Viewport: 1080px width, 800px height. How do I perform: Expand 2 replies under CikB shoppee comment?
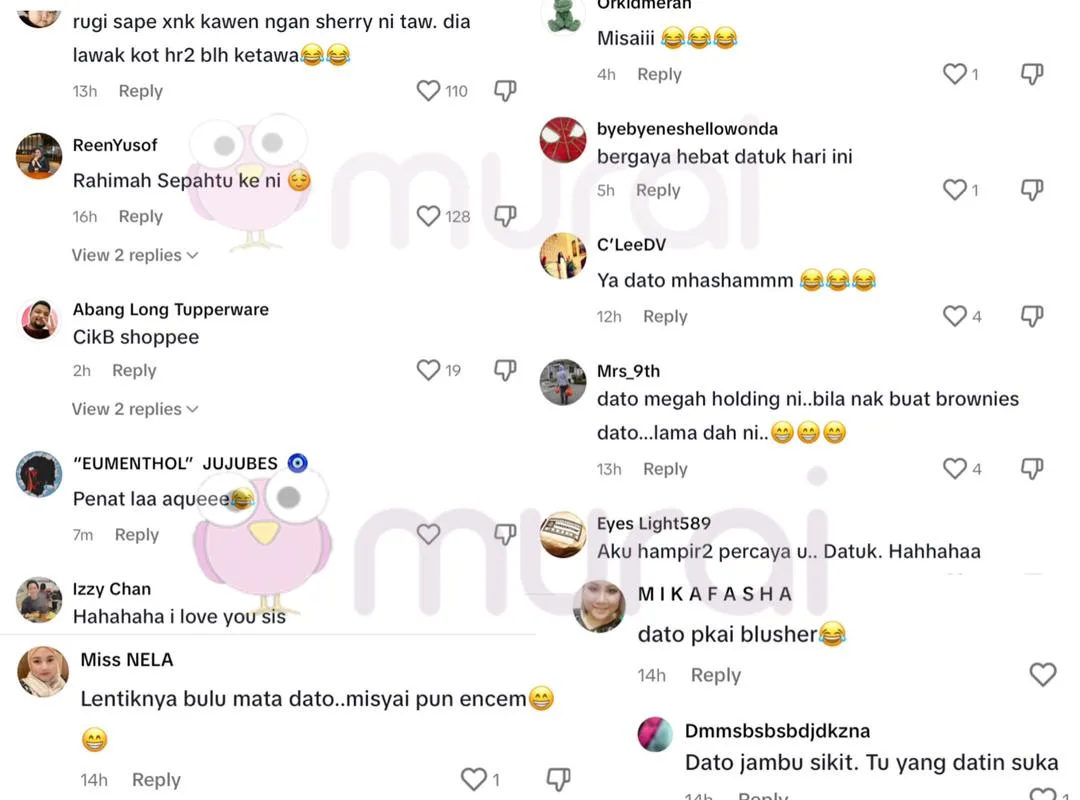click(135, 409)
